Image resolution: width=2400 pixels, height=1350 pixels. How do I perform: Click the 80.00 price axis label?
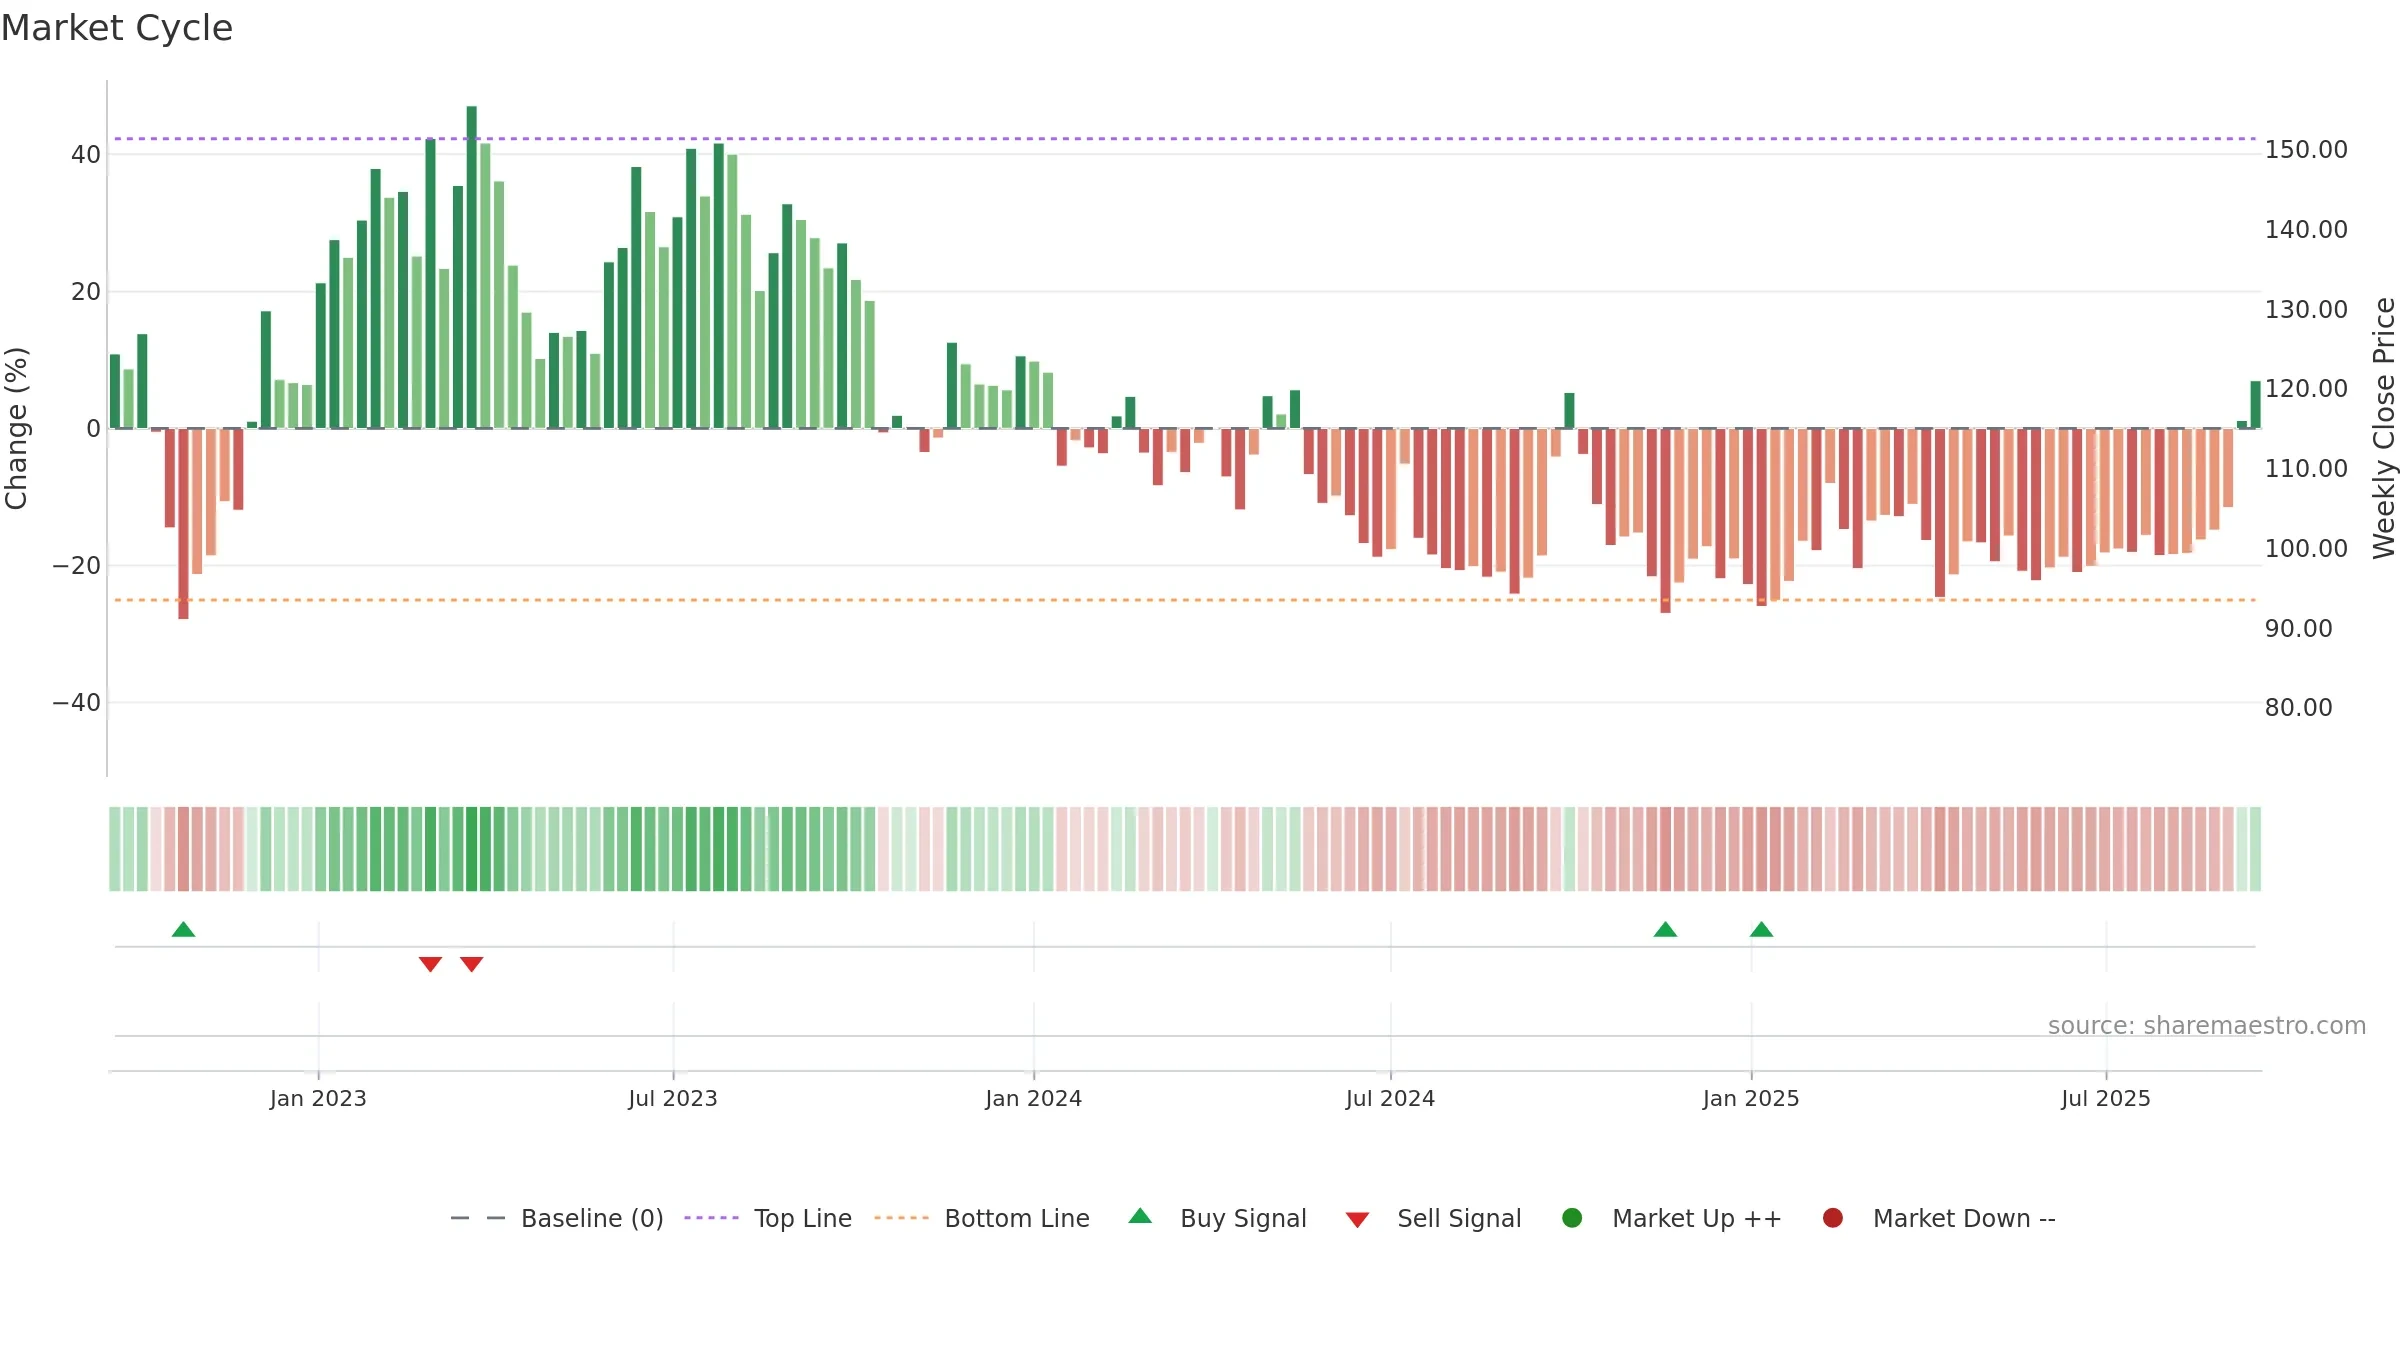2298,708
